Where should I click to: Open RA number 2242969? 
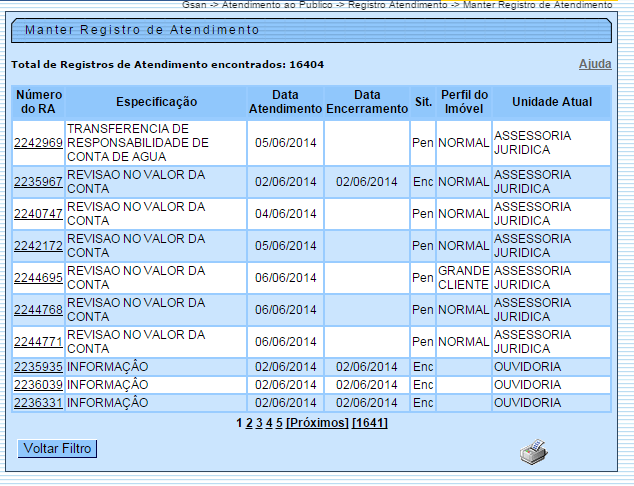coord(38,143)
